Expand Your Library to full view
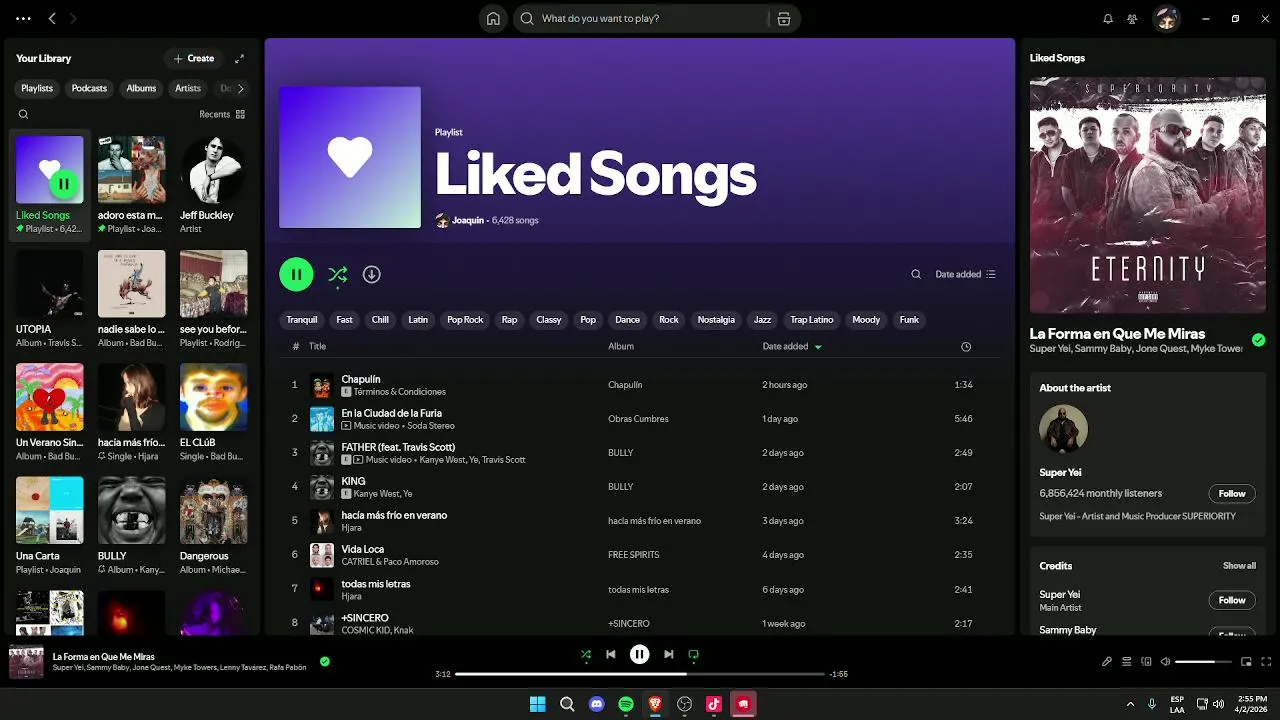 tap(239, 58)
